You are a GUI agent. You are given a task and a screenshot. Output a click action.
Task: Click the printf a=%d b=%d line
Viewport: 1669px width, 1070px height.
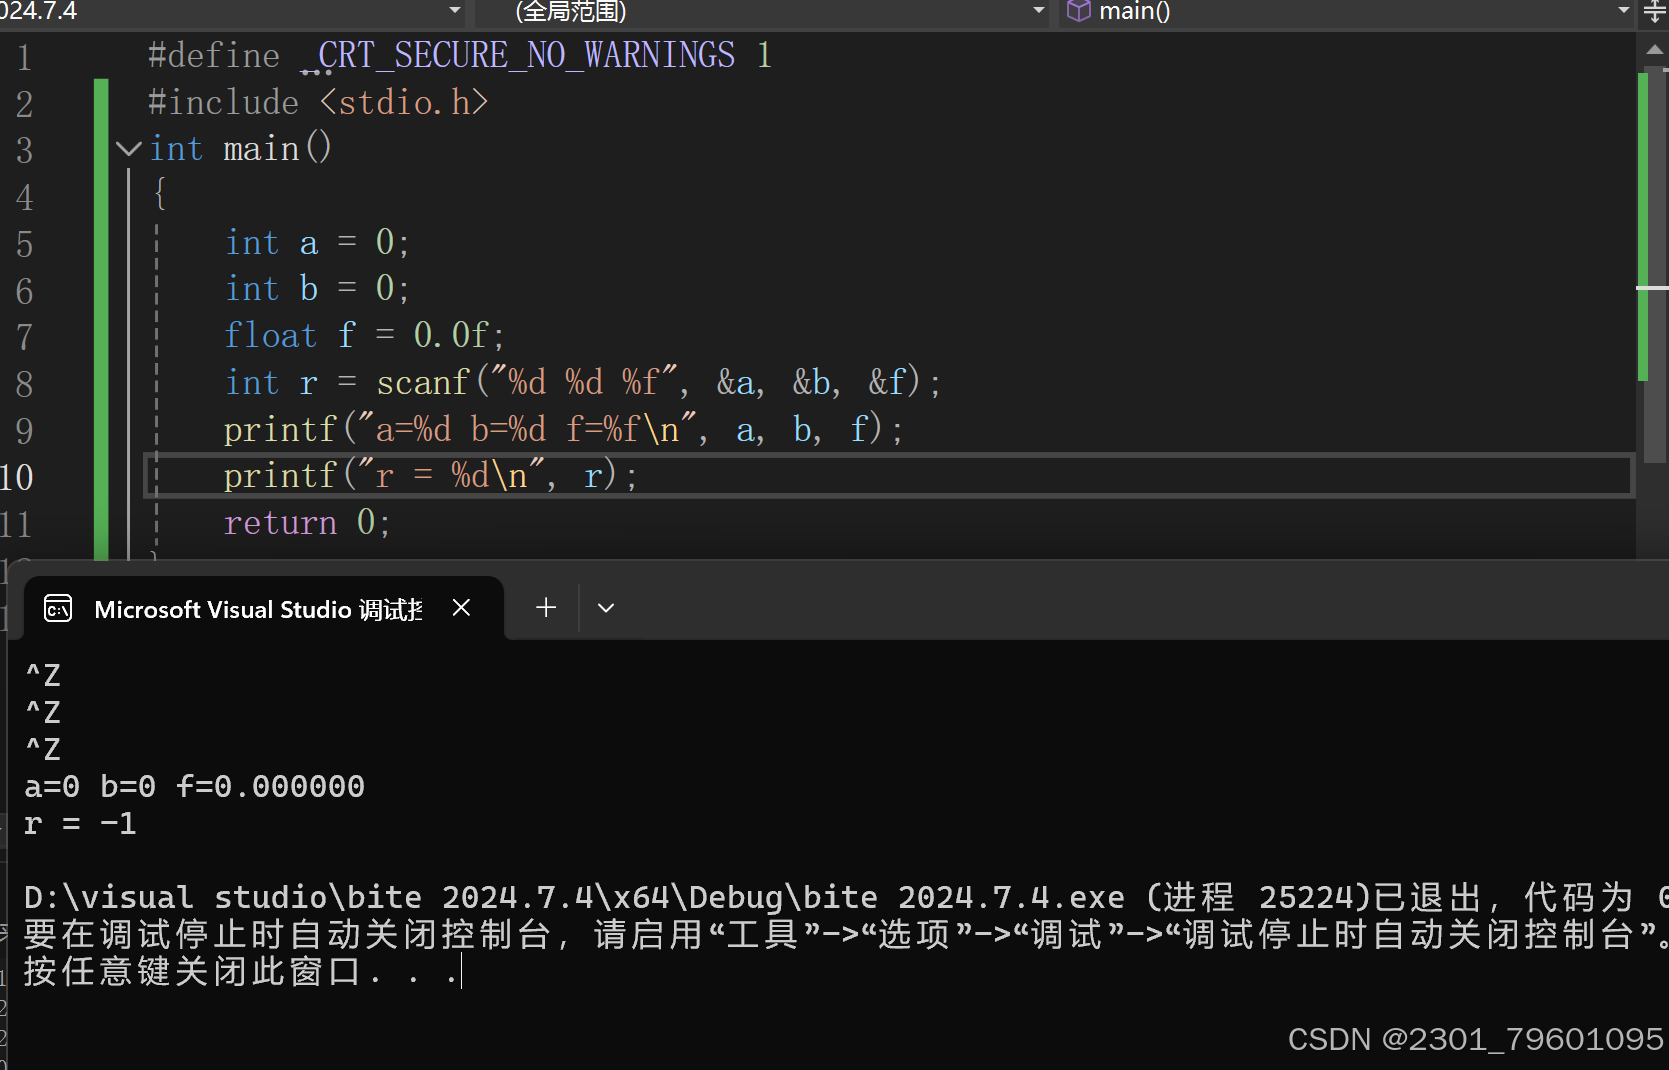(563, 429)
